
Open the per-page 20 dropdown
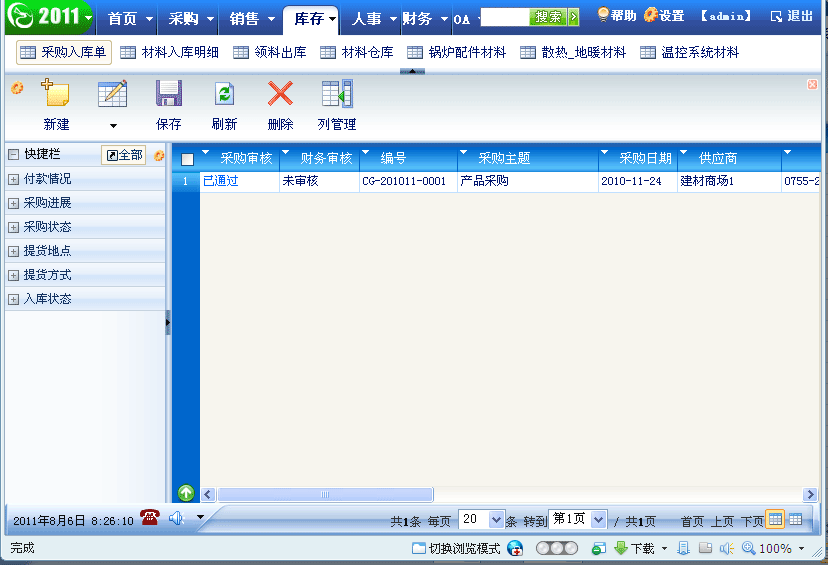coord(496,520)
